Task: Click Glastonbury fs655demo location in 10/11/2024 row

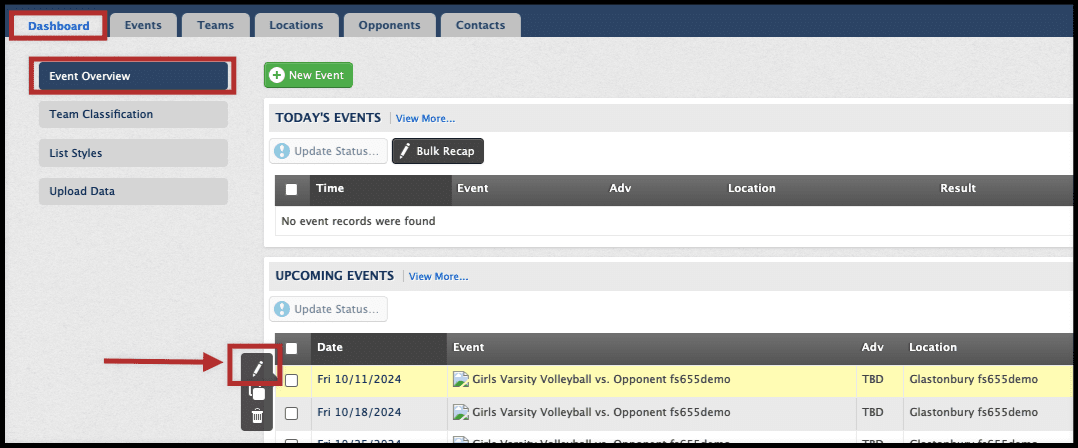Action: [x=974, y=379]
